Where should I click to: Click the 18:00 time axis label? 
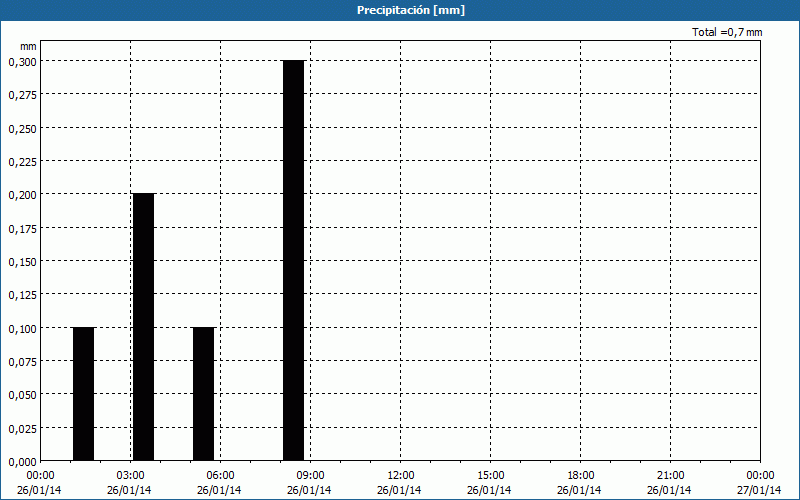tap(581, 475)
